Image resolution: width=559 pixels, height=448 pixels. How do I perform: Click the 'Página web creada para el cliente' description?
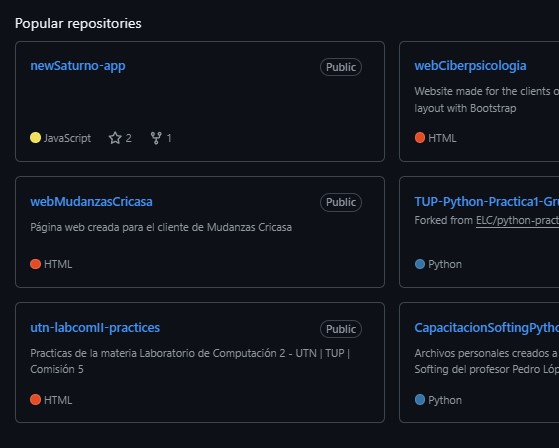[x=161, y=227]
